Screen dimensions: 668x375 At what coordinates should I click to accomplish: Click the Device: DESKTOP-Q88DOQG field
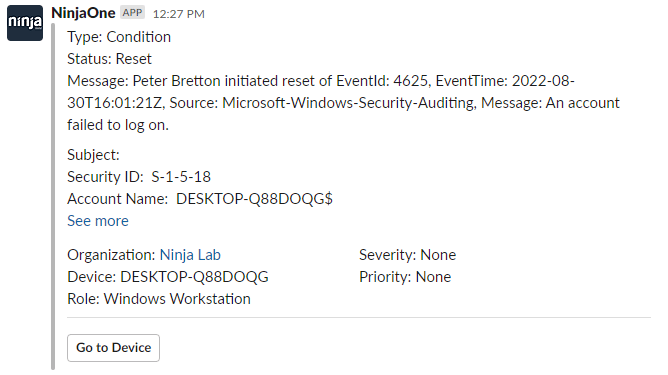pyautogui.click(x=168, y=277)
